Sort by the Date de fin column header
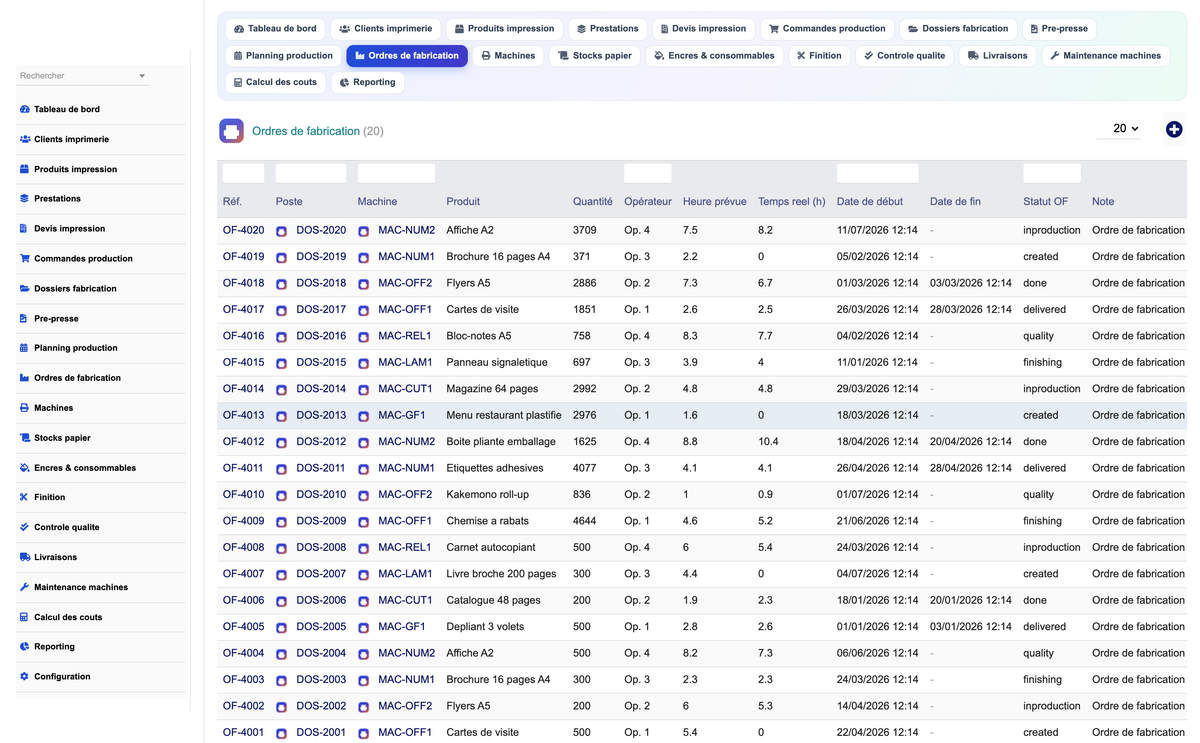Viewport: 1200px width, 743px height. click(955, 202)
